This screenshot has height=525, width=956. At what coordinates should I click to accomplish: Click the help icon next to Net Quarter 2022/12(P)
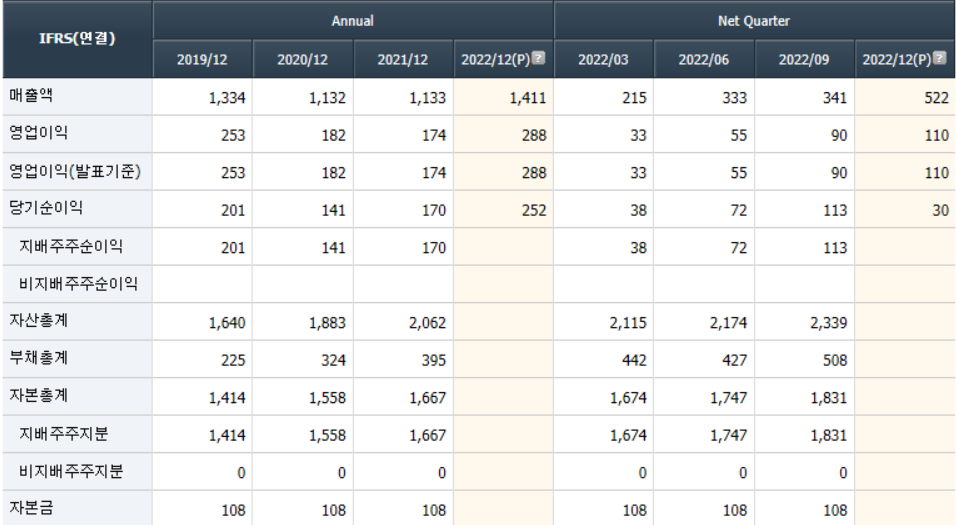940,58
